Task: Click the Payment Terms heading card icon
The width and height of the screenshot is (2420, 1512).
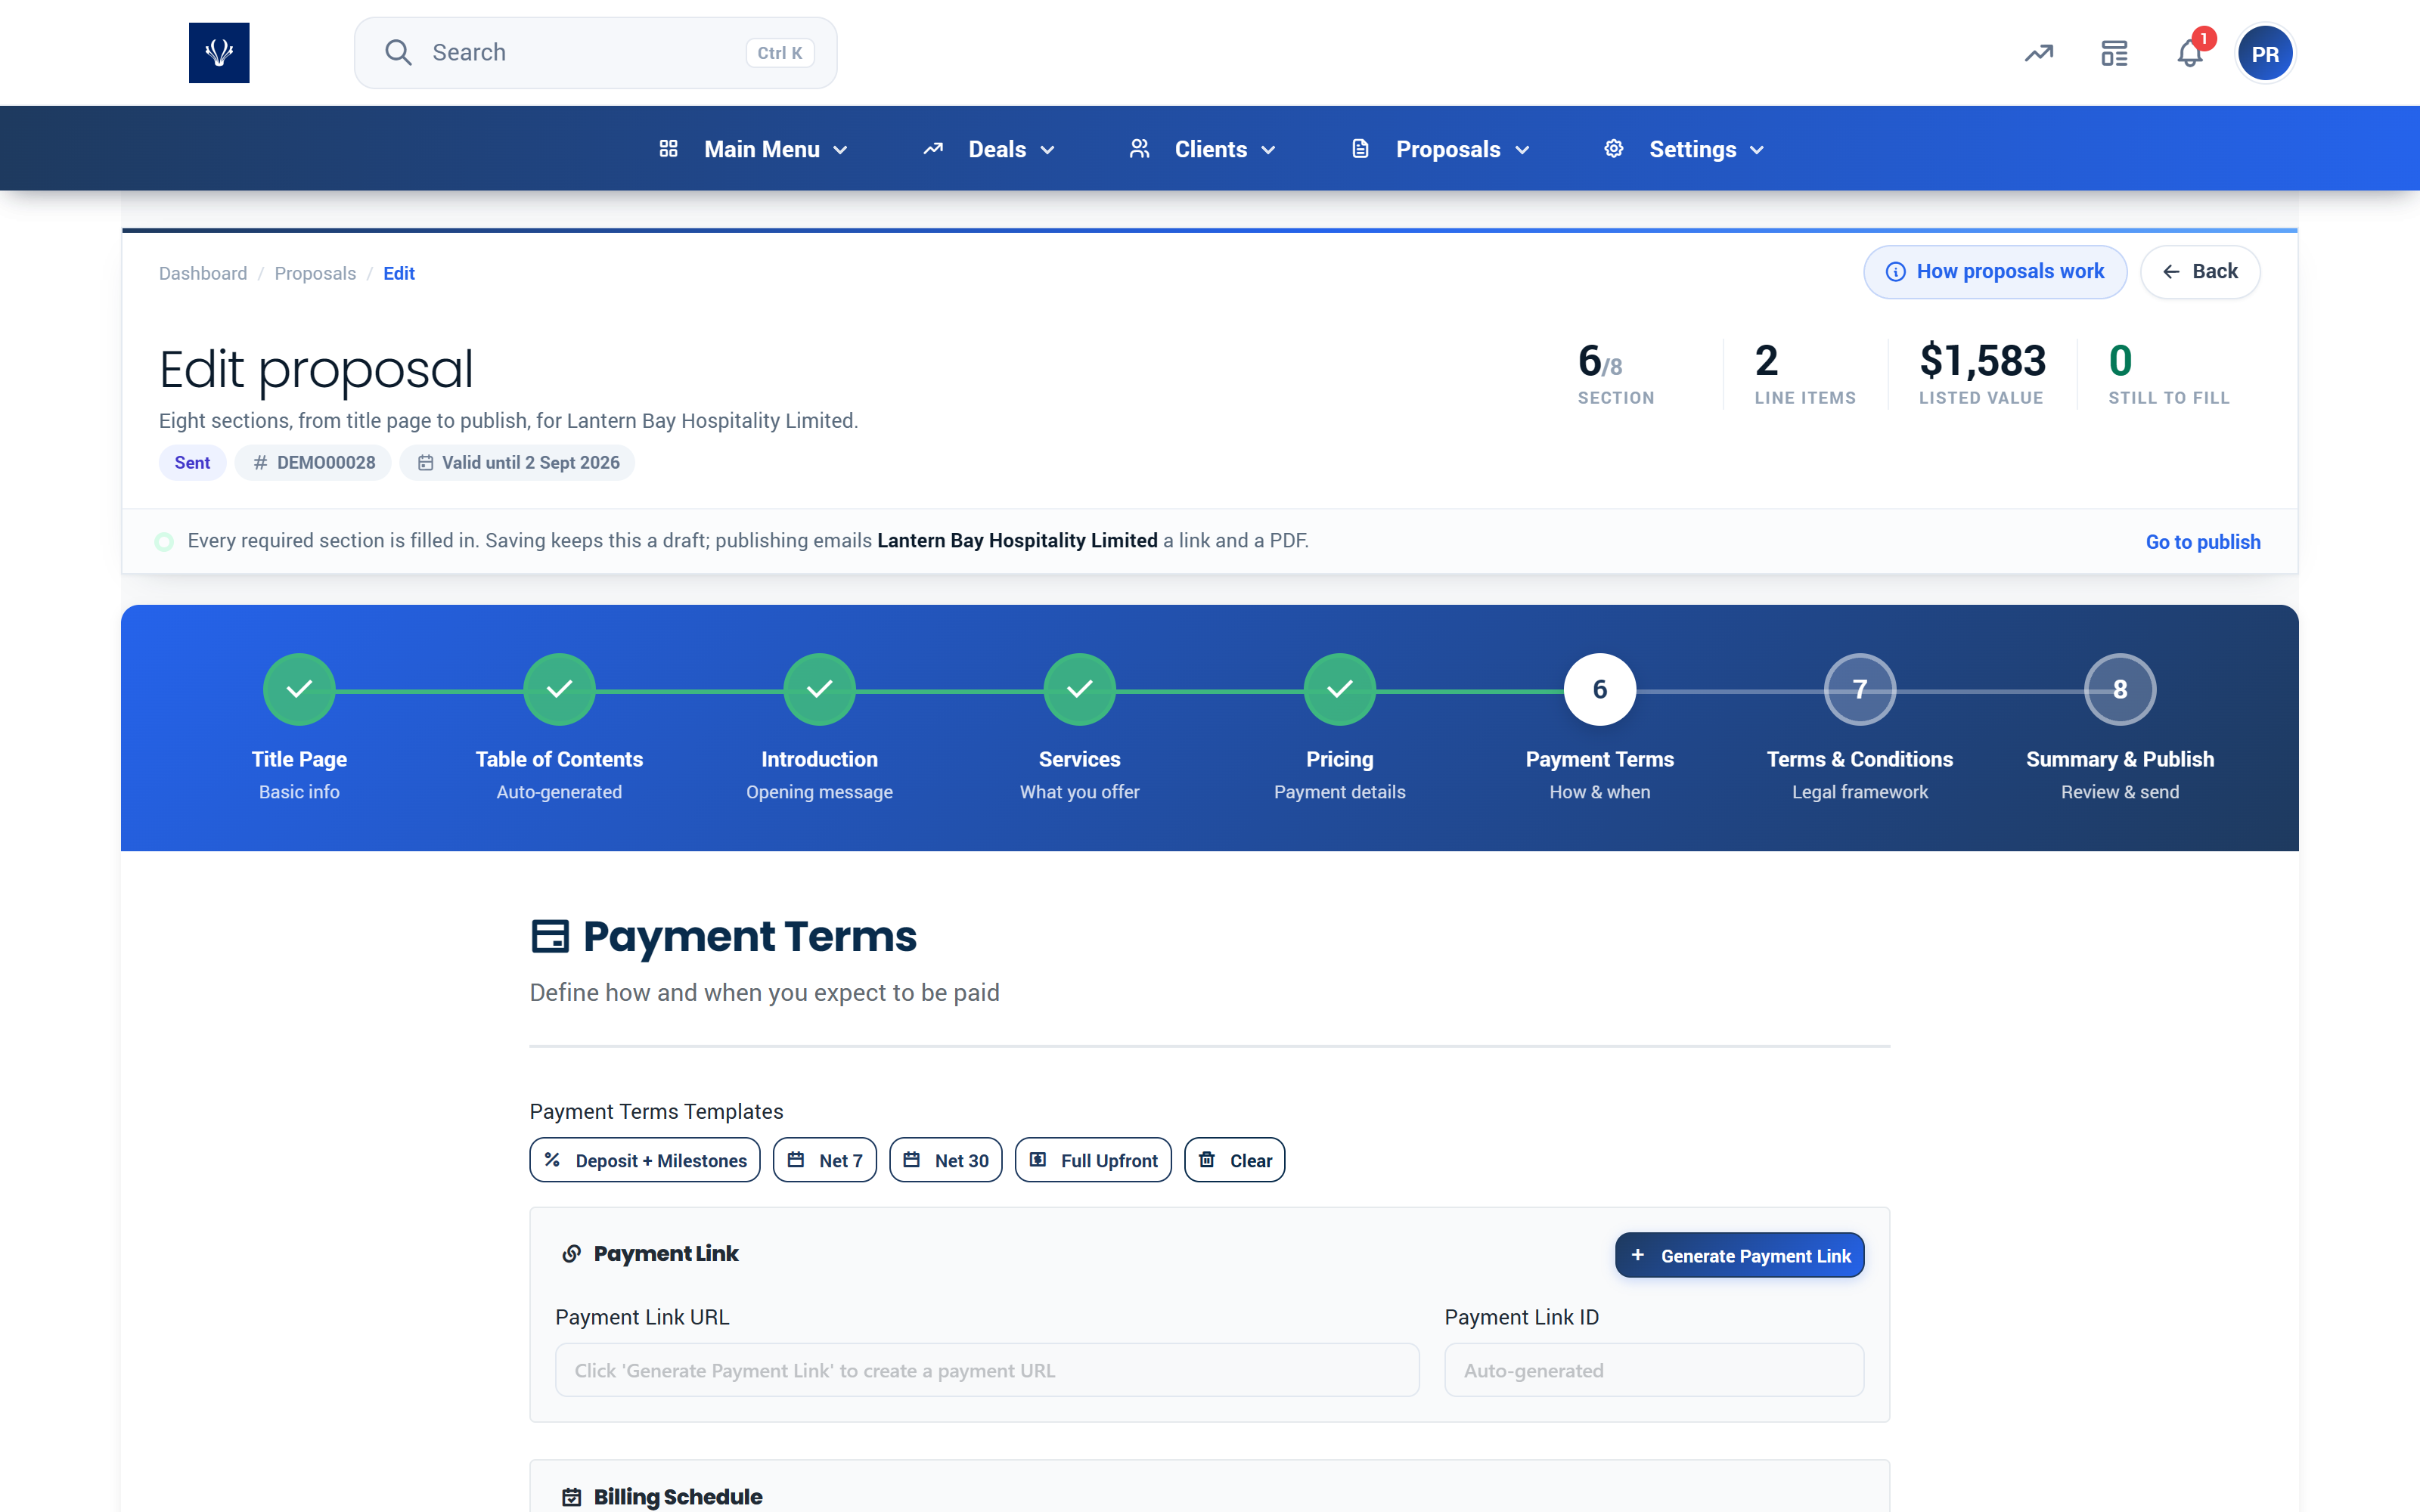Action: pyautogui.click(x=550, y=937)
